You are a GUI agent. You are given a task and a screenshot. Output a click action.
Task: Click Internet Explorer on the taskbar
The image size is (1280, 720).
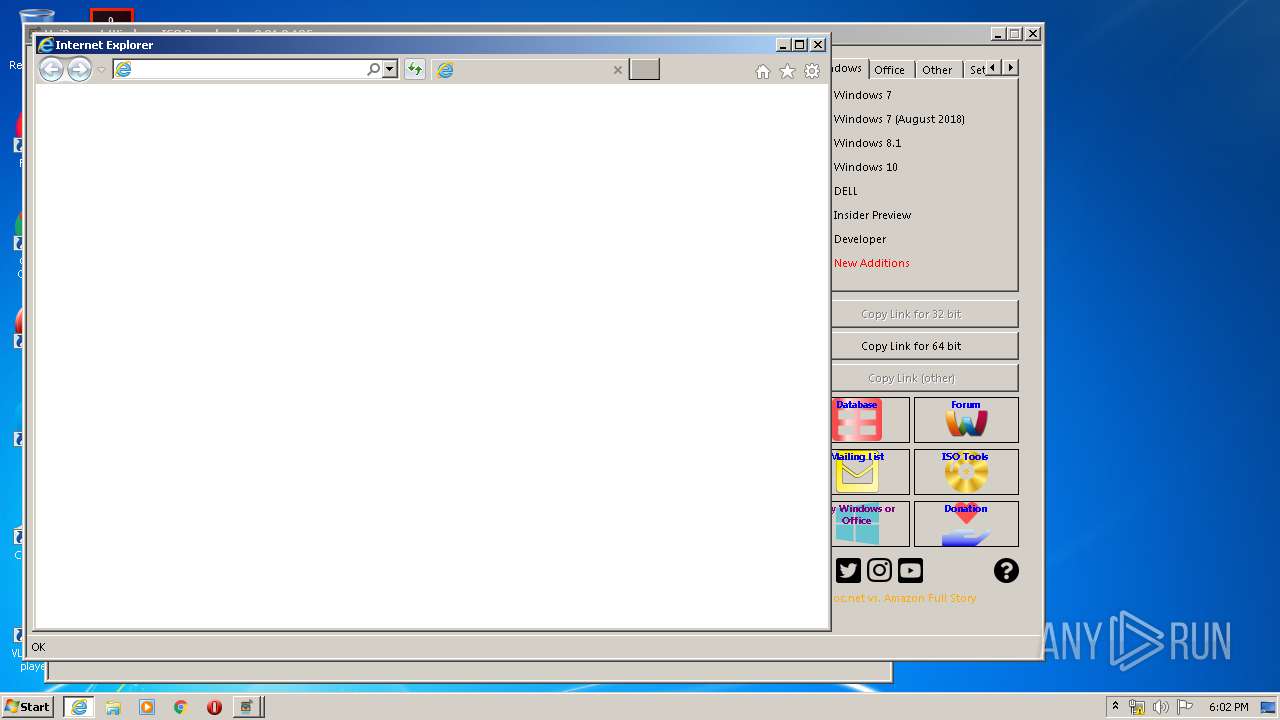click(79, 707)
